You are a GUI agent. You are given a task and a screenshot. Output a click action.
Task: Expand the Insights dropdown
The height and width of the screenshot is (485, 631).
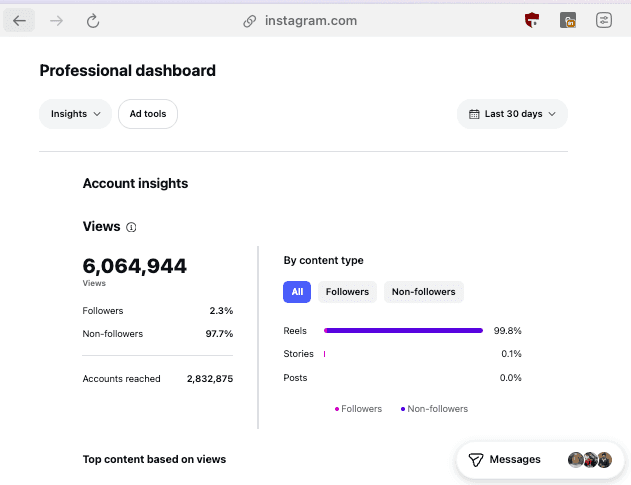point(75,114)
